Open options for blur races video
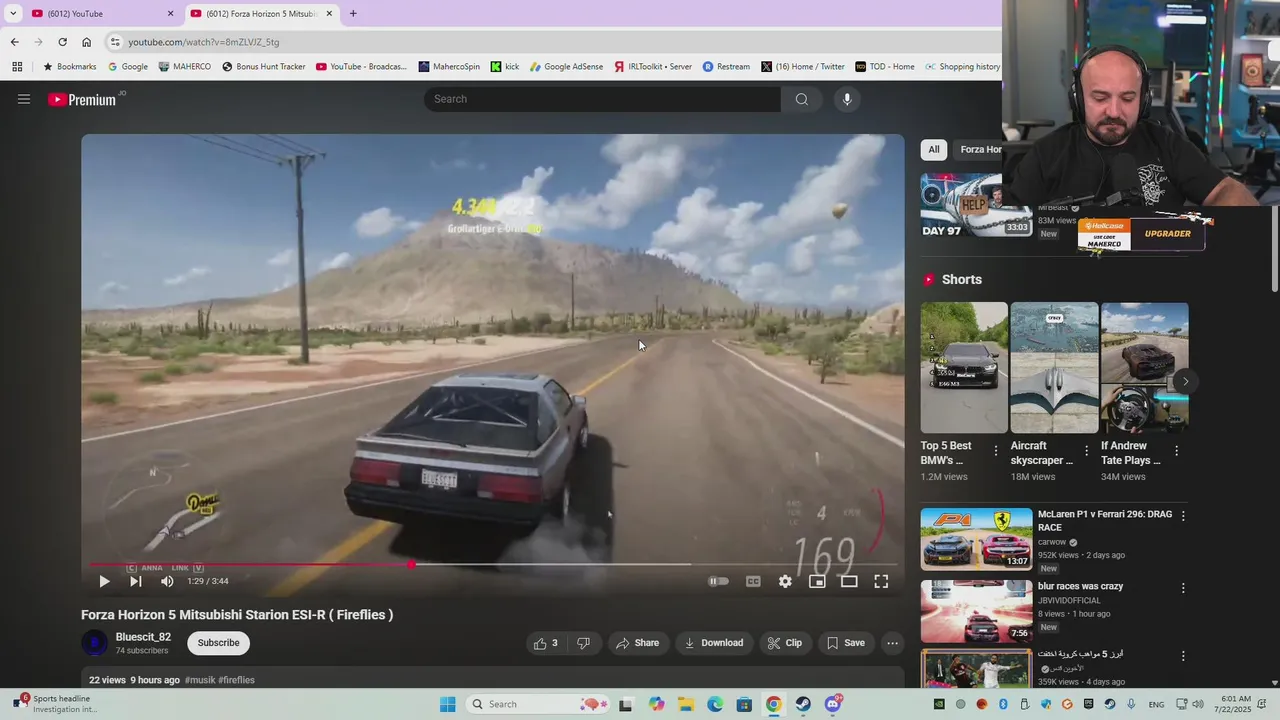This screenshot has height=720, width=1280. [x=1183, y=588]
